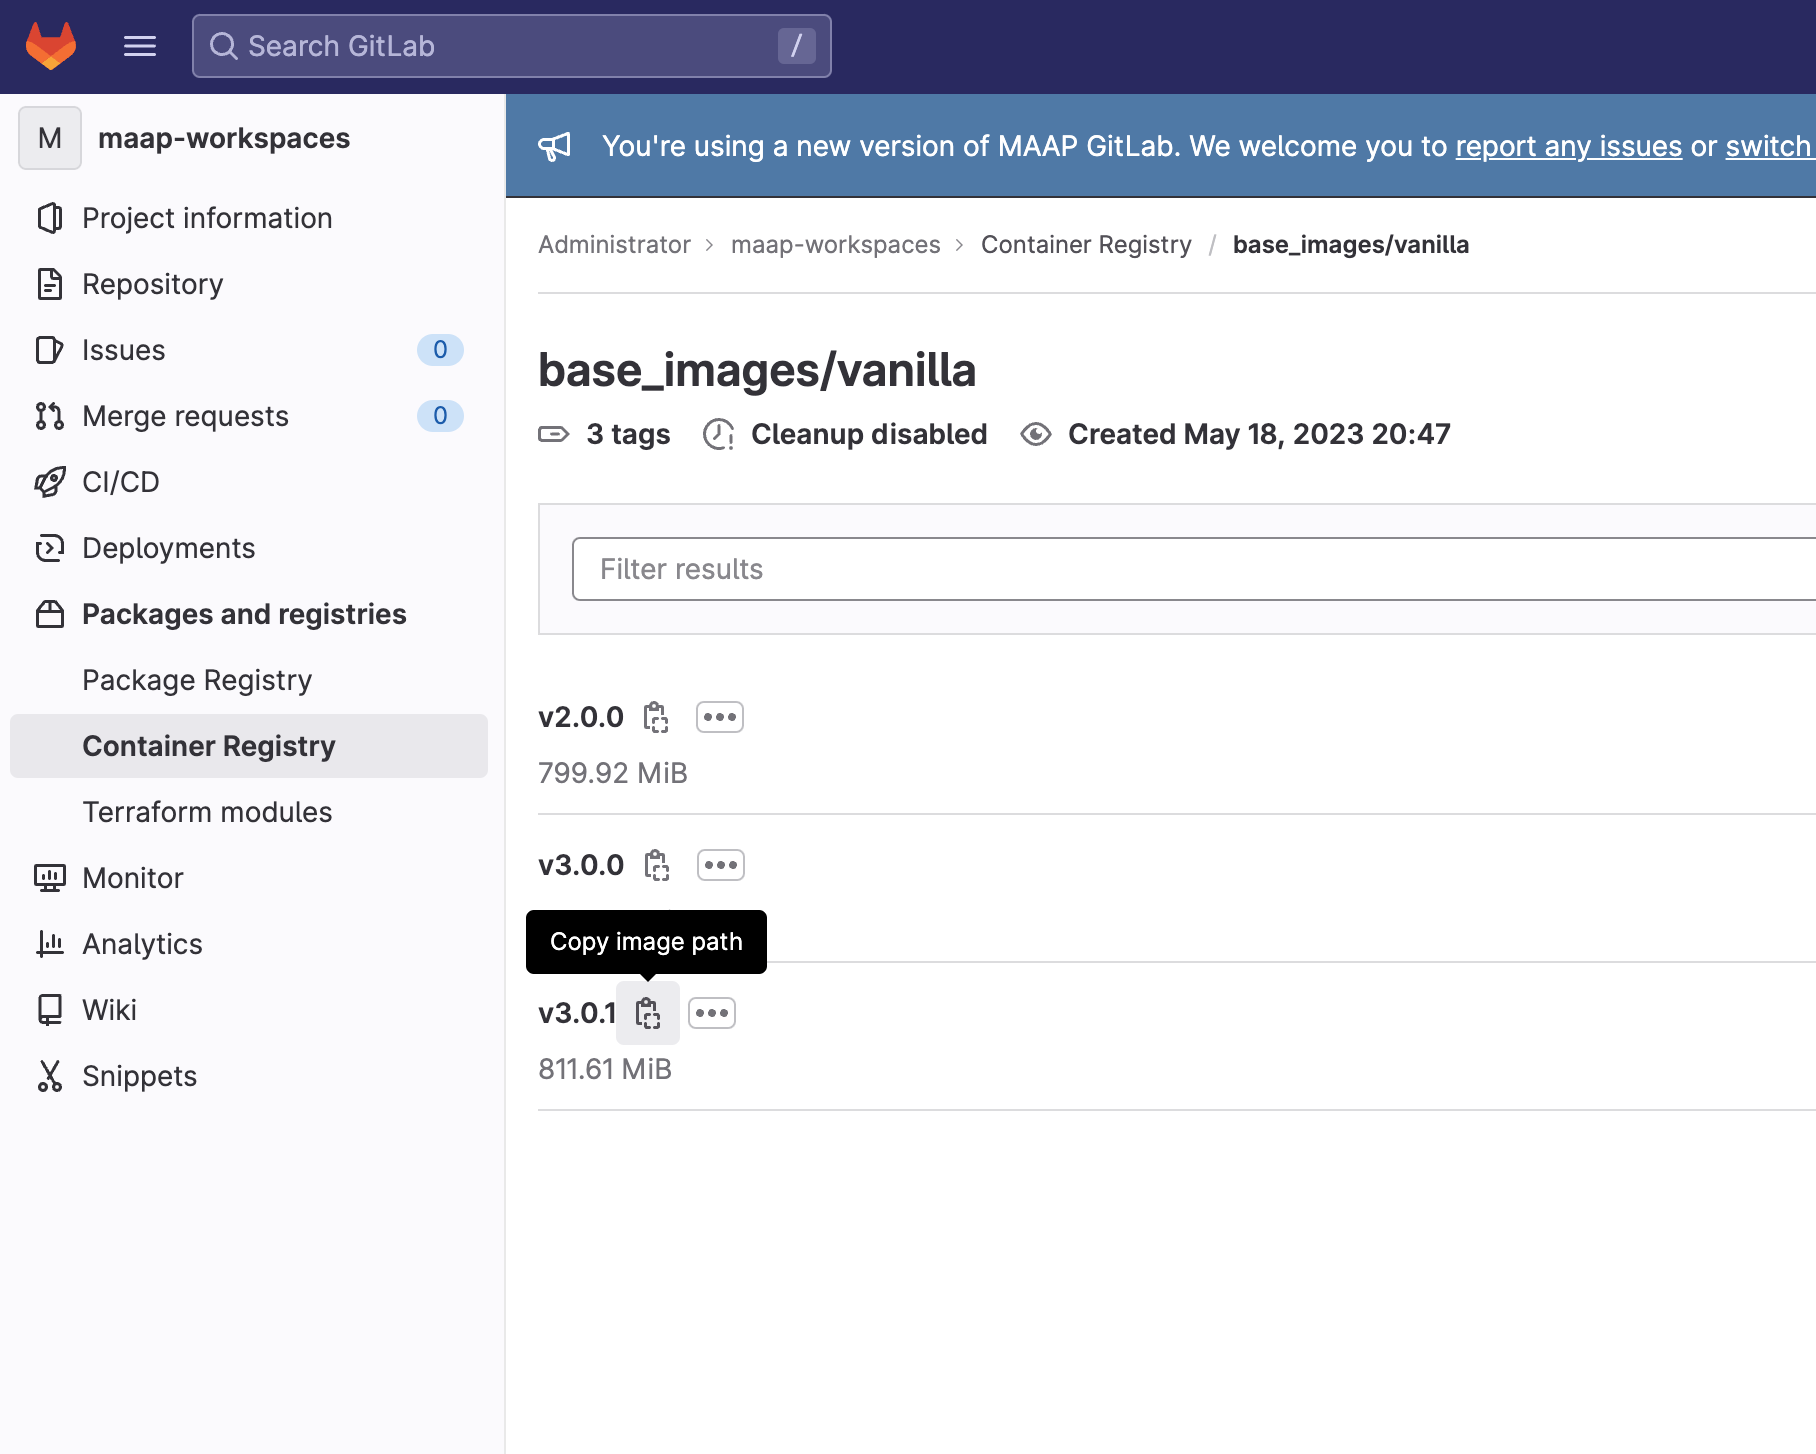Expand details for tag v2.0.0
The height and width of the screenshot is (1454, 1816).
click(x=720, y=717)
